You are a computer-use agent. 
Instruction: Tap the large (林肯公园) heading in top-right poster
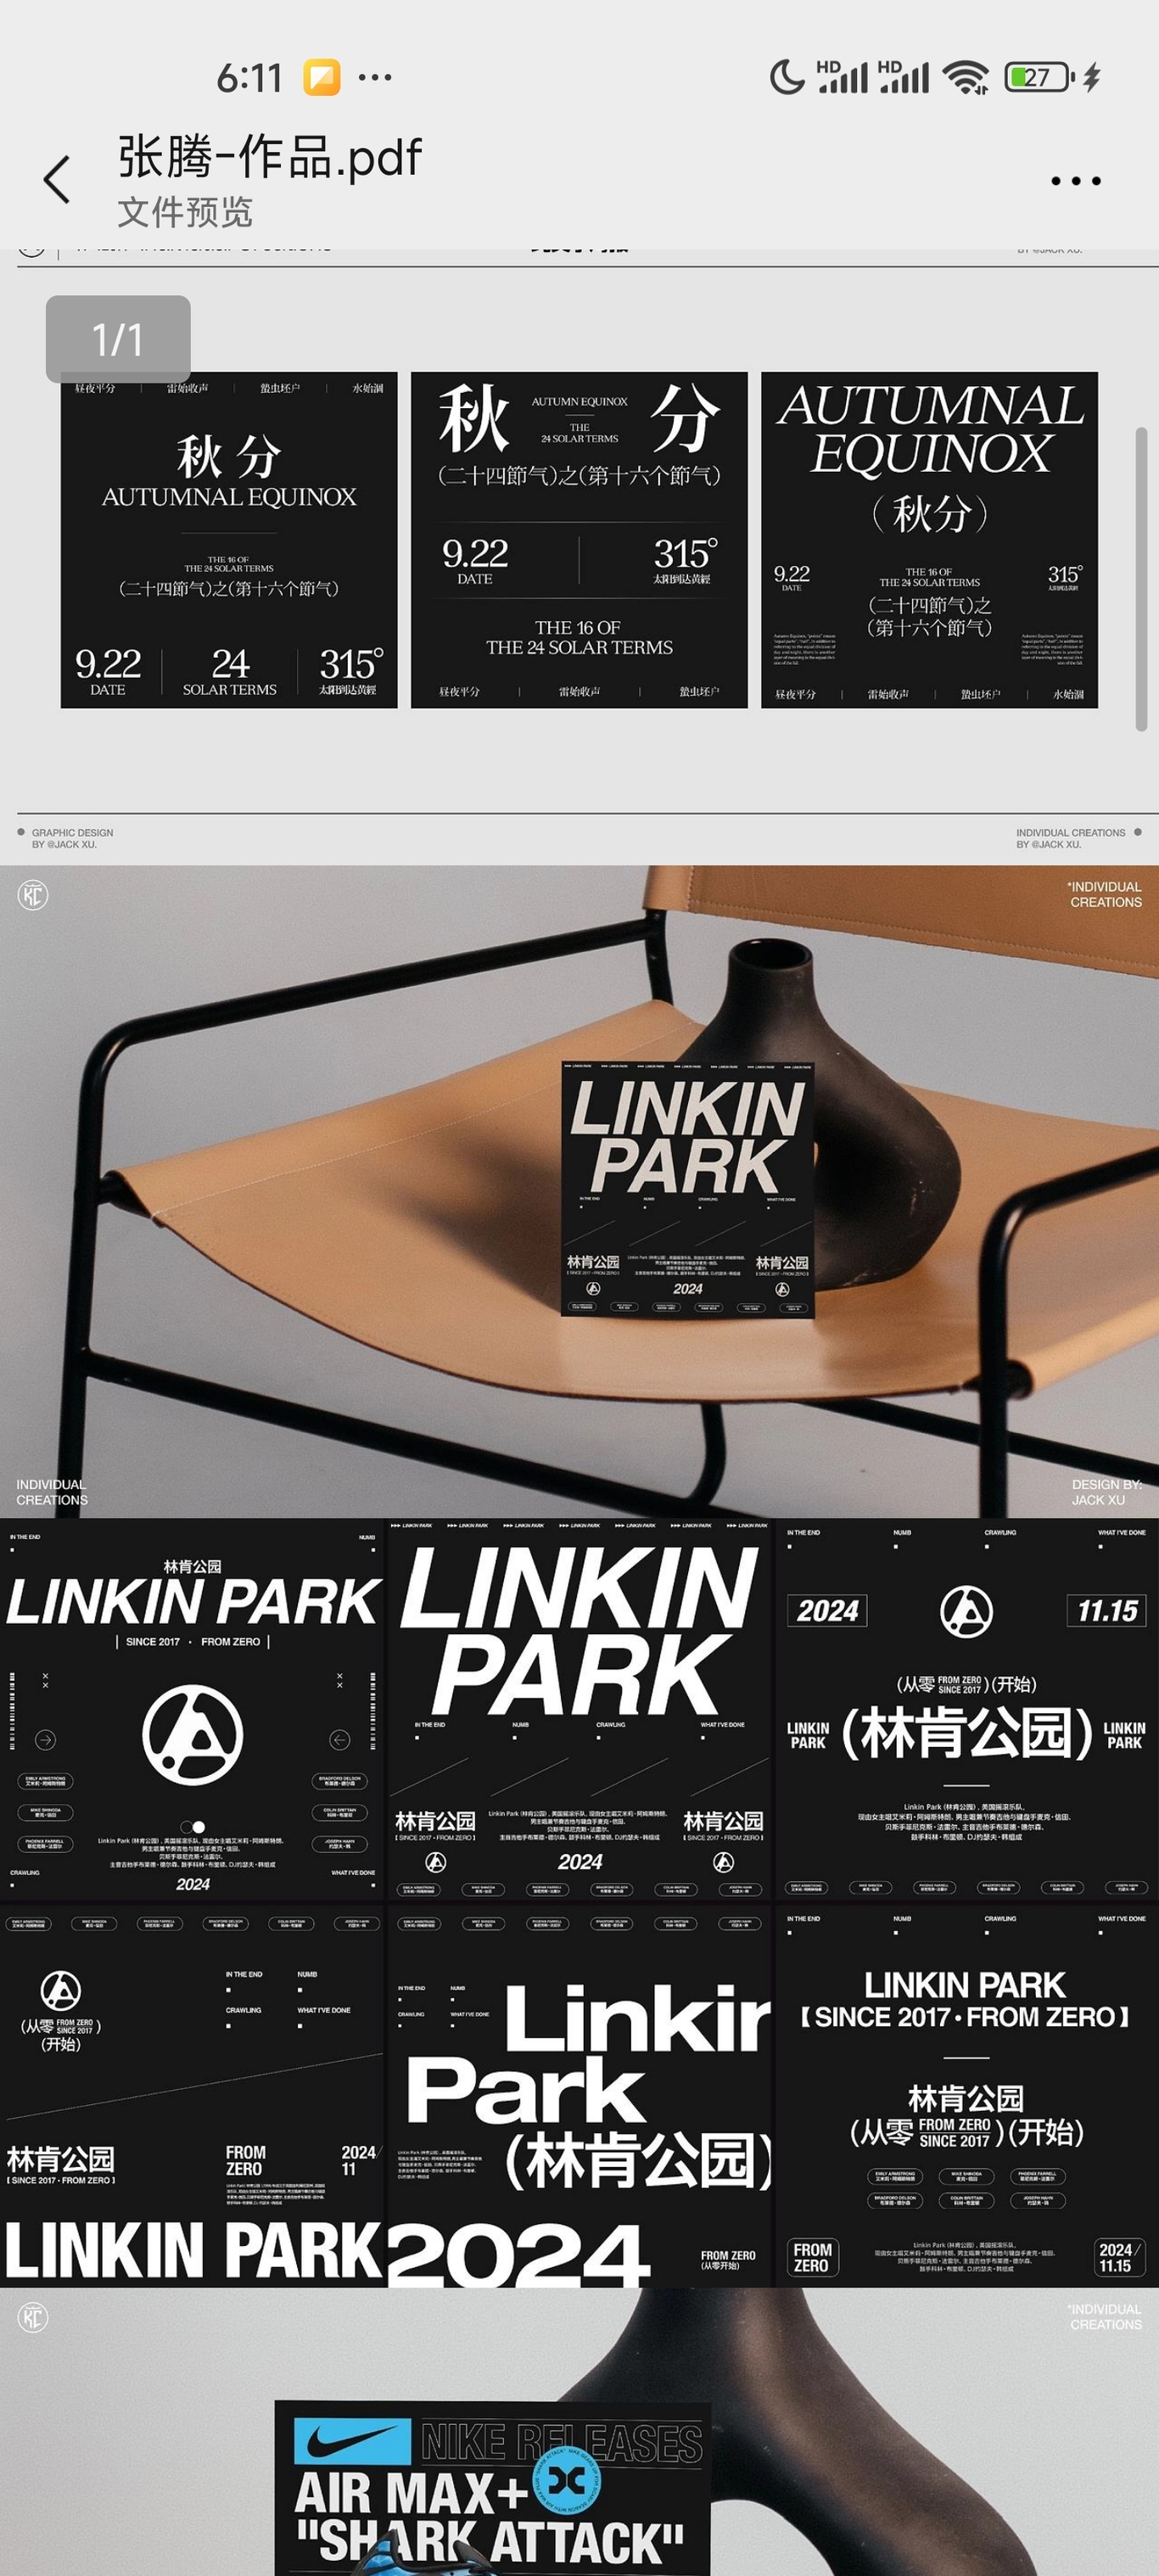pyautogui.click(x=966, y=1733)
